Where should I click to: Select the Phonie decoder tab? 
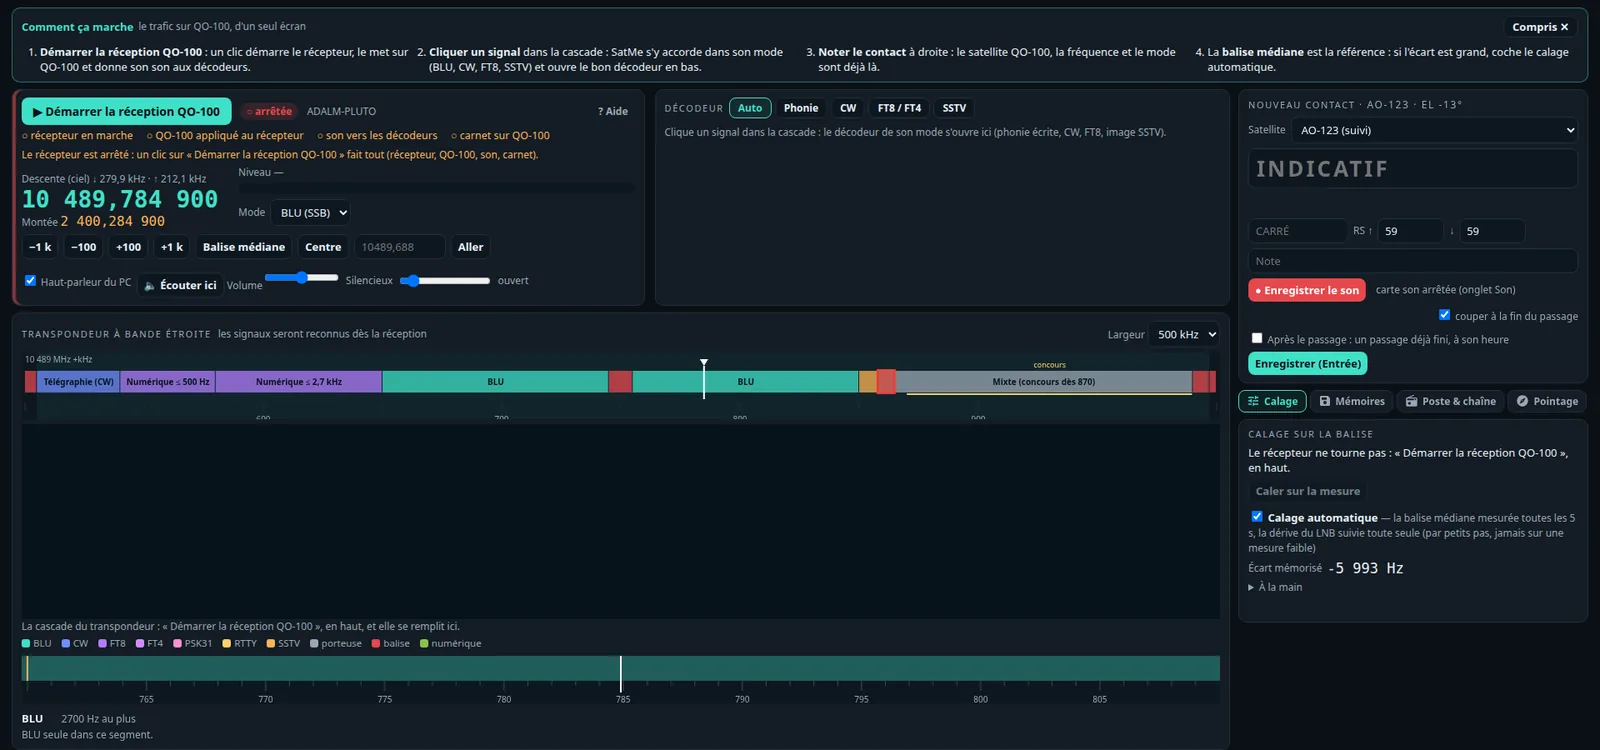tap(801, 108)
